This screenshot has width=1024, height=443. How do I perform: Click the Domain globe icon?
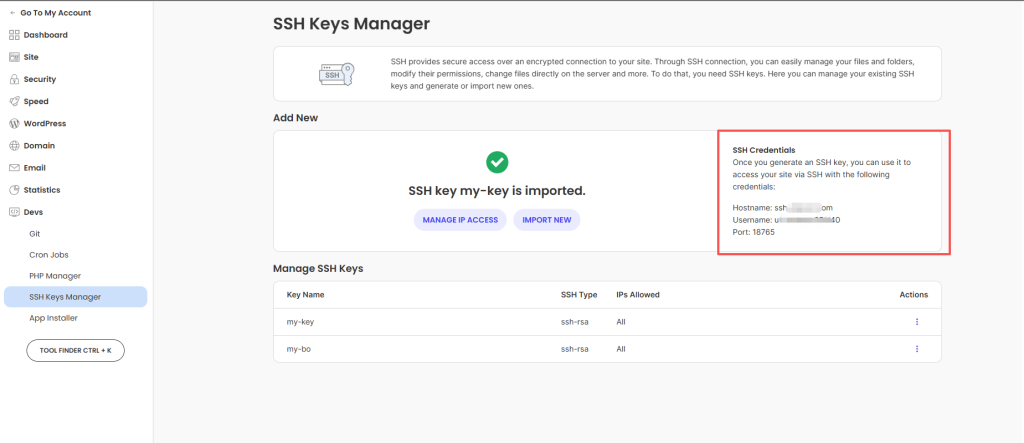(x=14, y=145)
